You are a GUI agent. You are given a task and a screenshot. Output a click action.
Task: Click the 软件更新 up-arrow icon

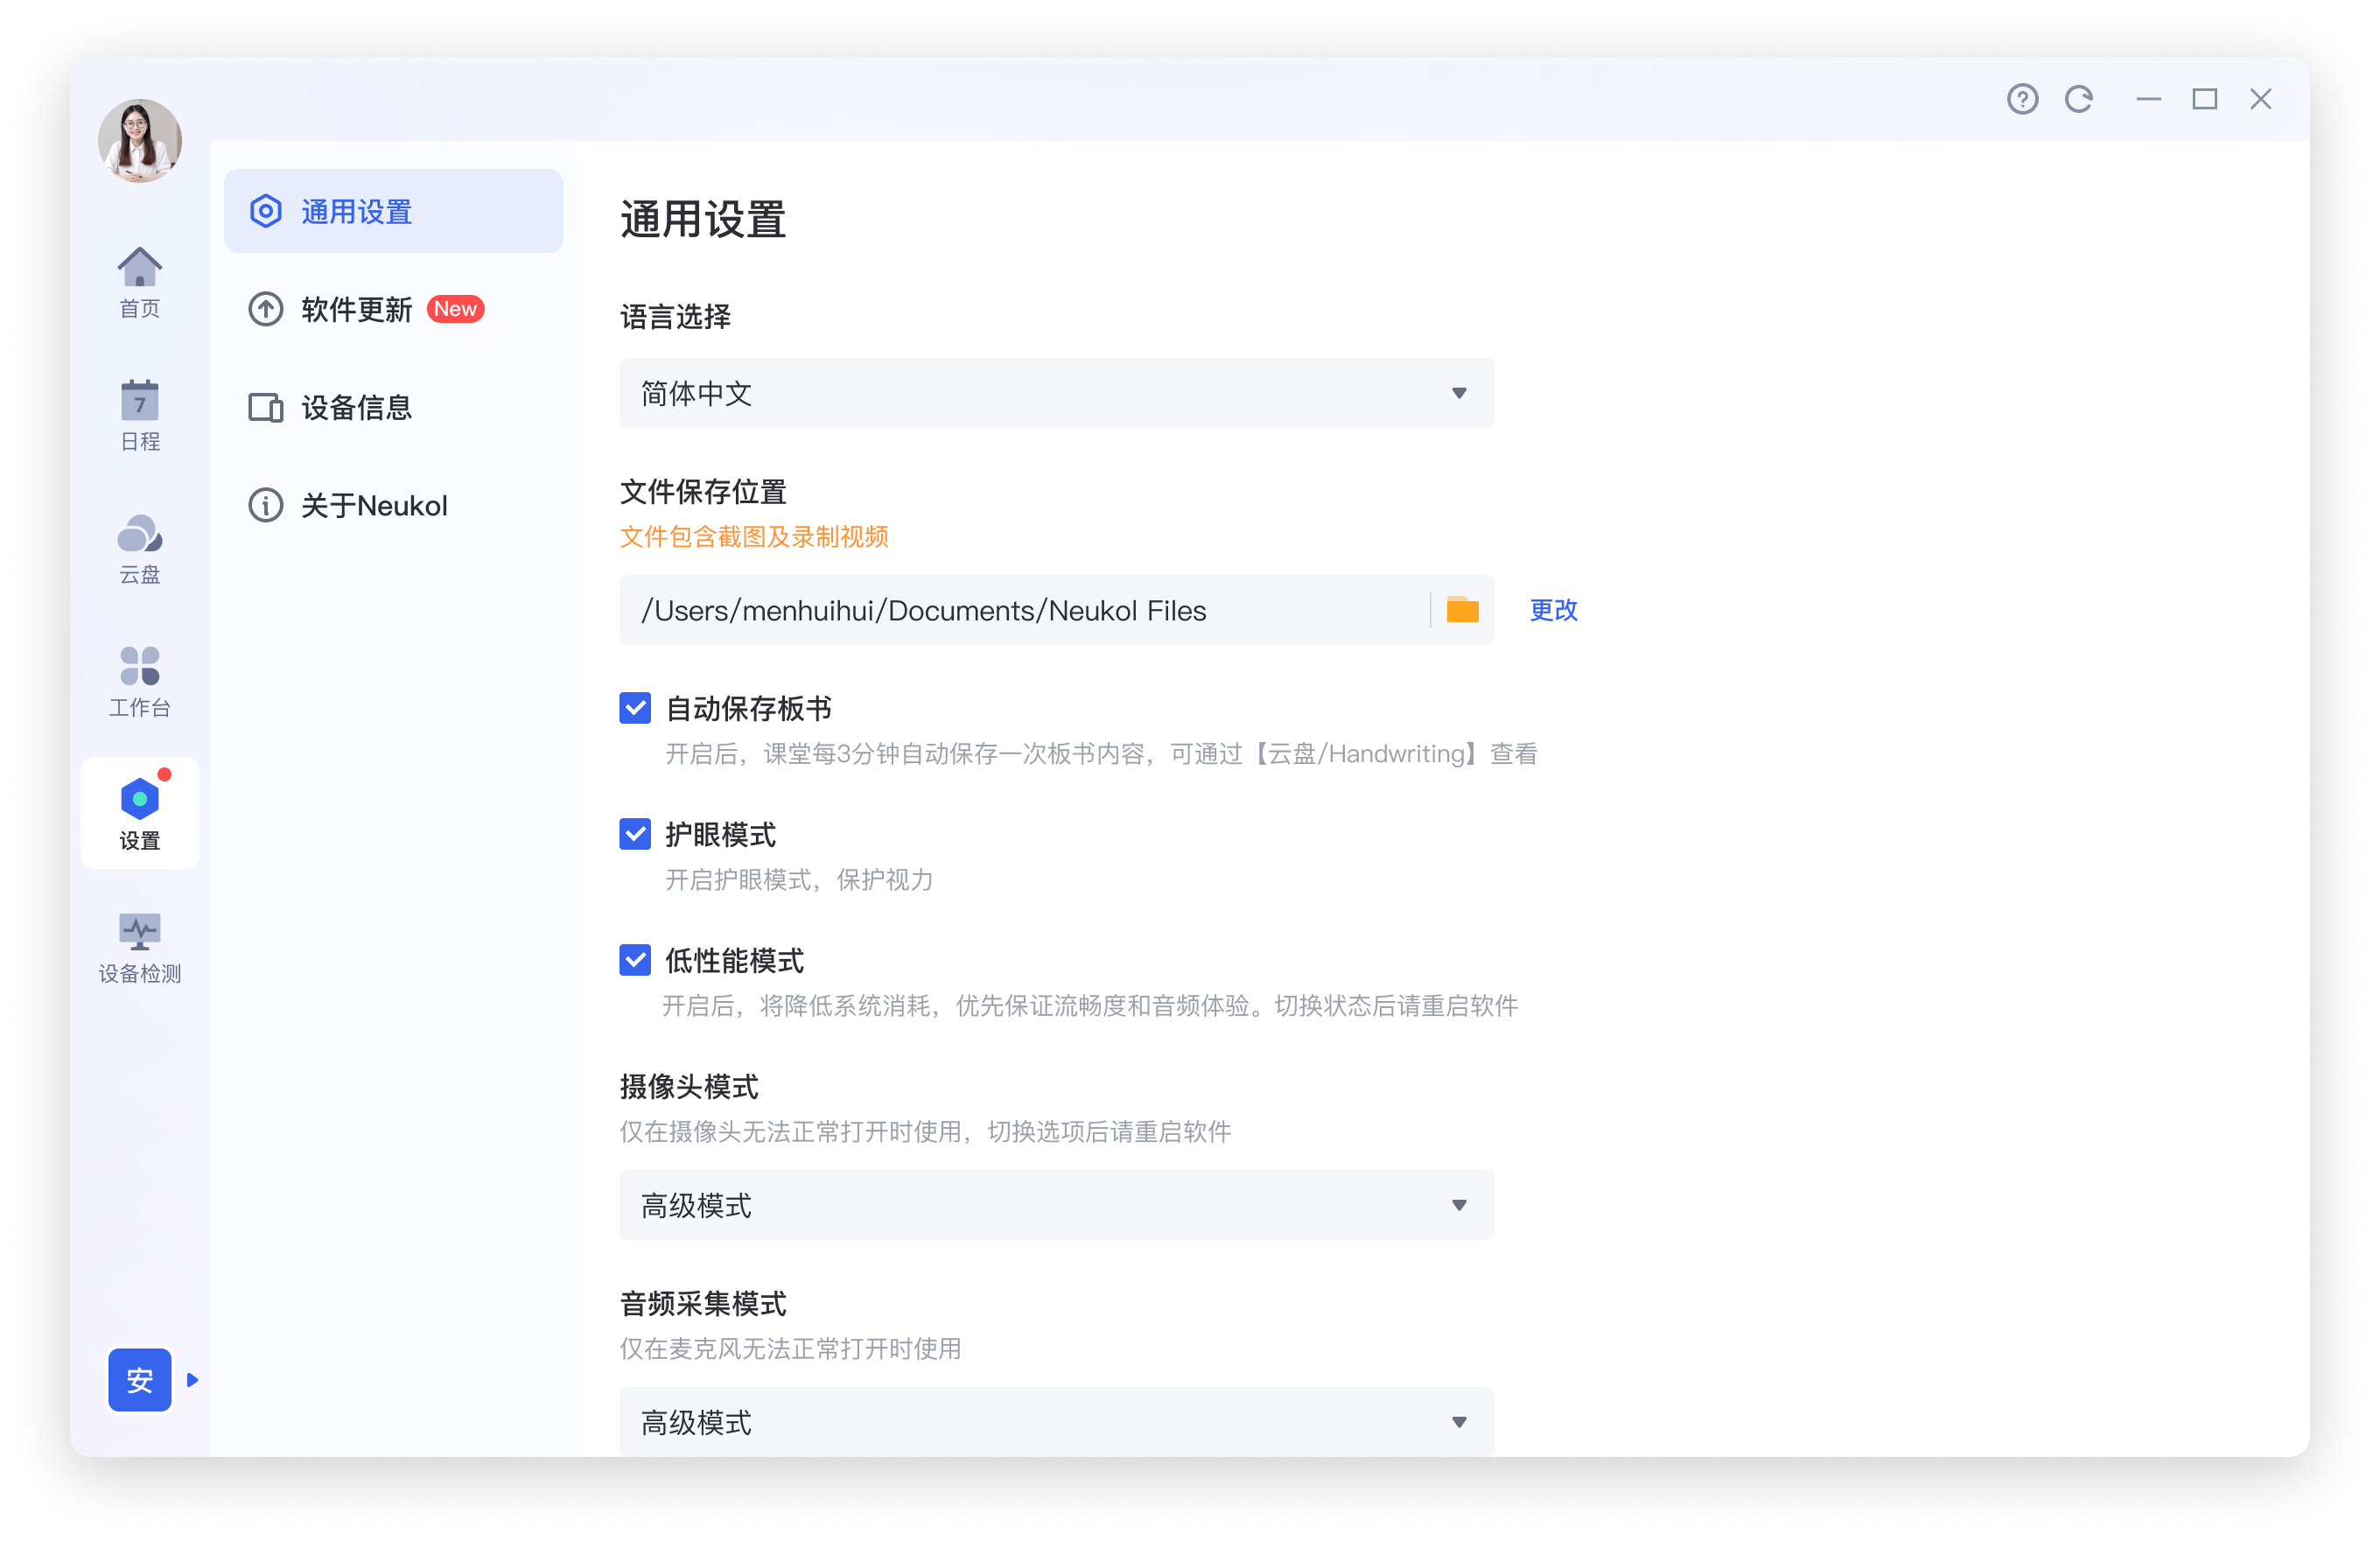266,309
